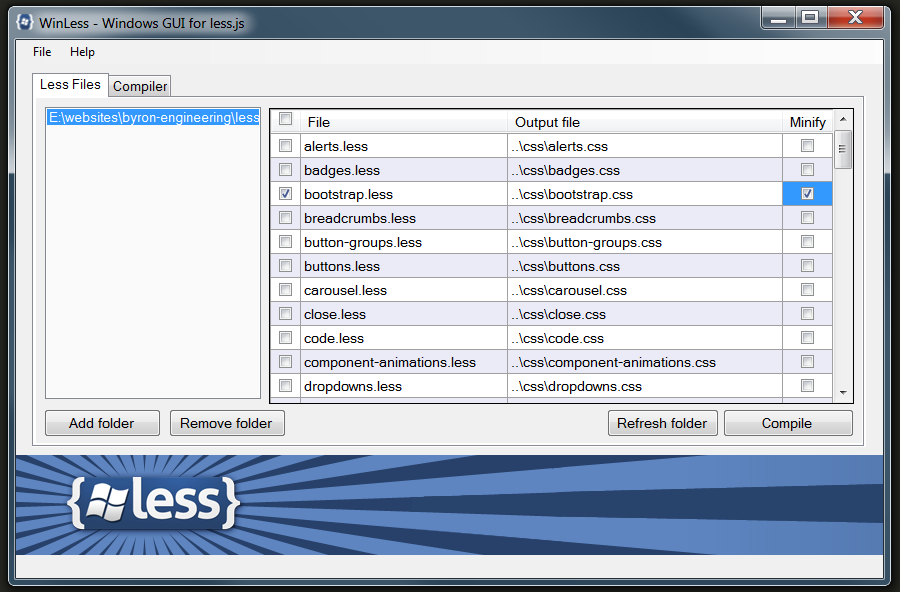Minimize the WinLess window
This screenshot has width=900, height=592.
coord(778,18)
